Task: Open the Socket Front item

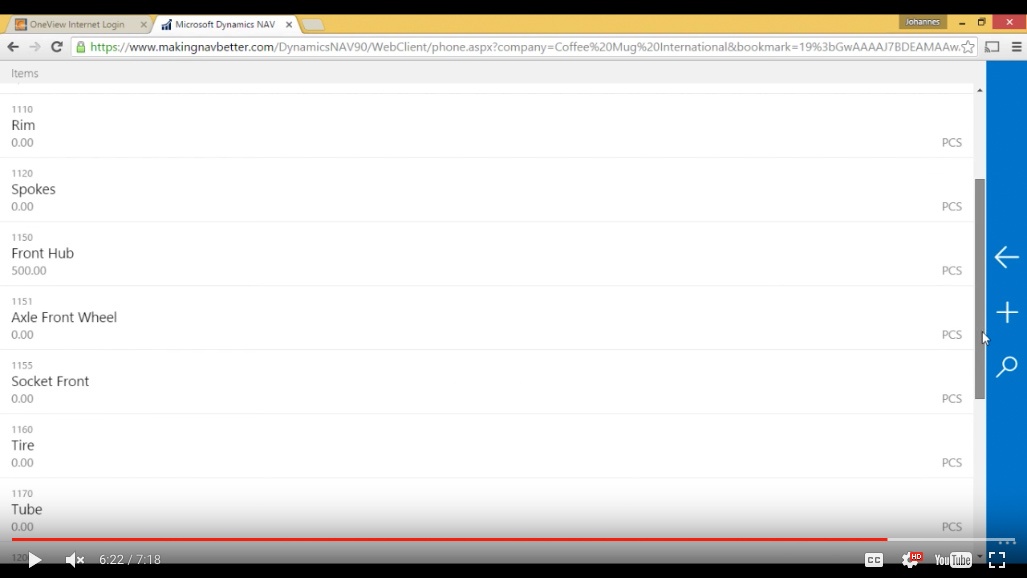Action: point(487,382)
